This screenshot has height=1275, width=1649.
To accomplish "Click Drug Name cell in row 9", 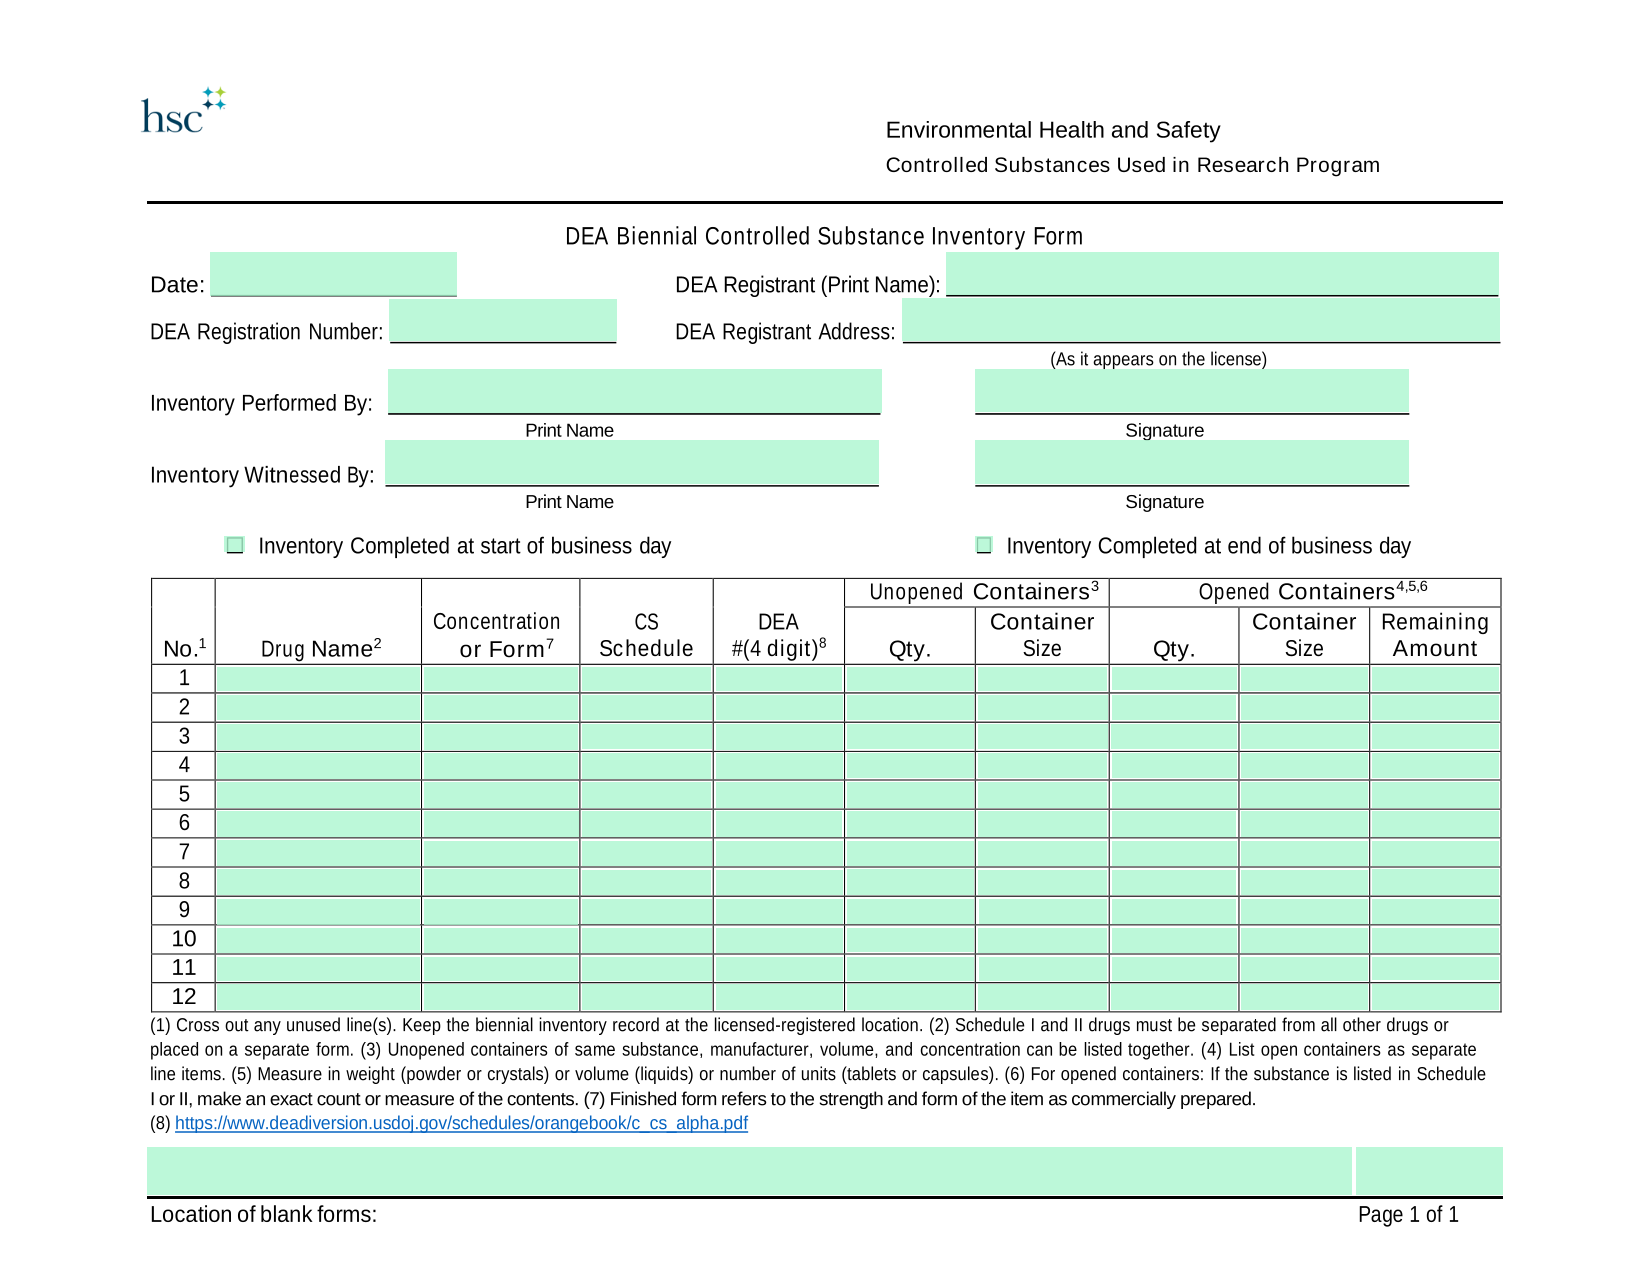I will pos(318,911).
